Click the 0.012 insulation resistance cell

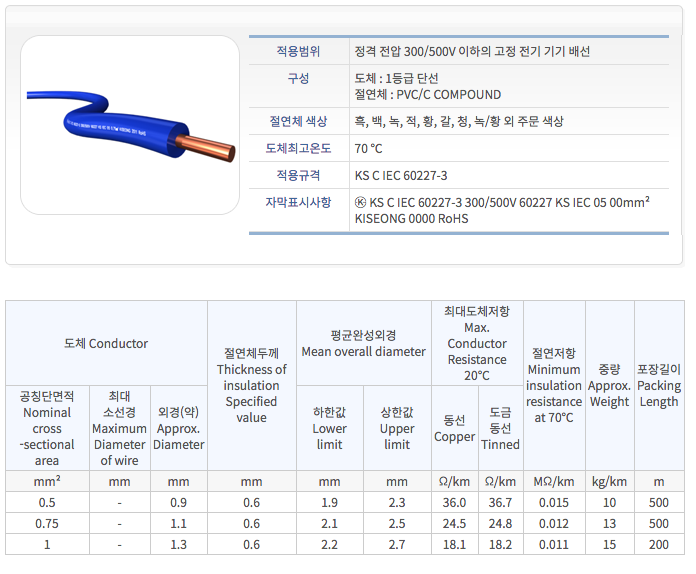point(554,523)
